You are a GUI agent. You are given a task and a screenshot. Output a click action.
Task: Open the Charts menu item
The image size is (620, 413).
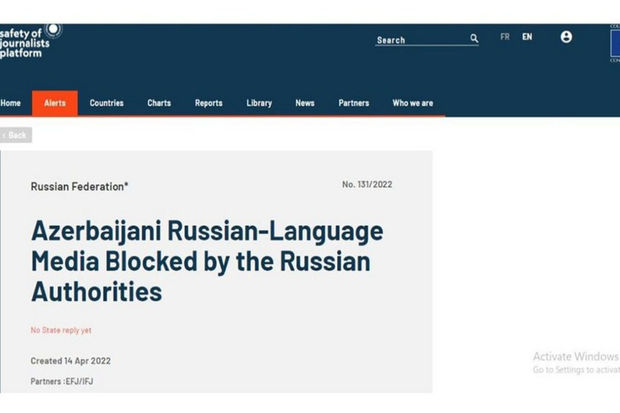point(159,103)
